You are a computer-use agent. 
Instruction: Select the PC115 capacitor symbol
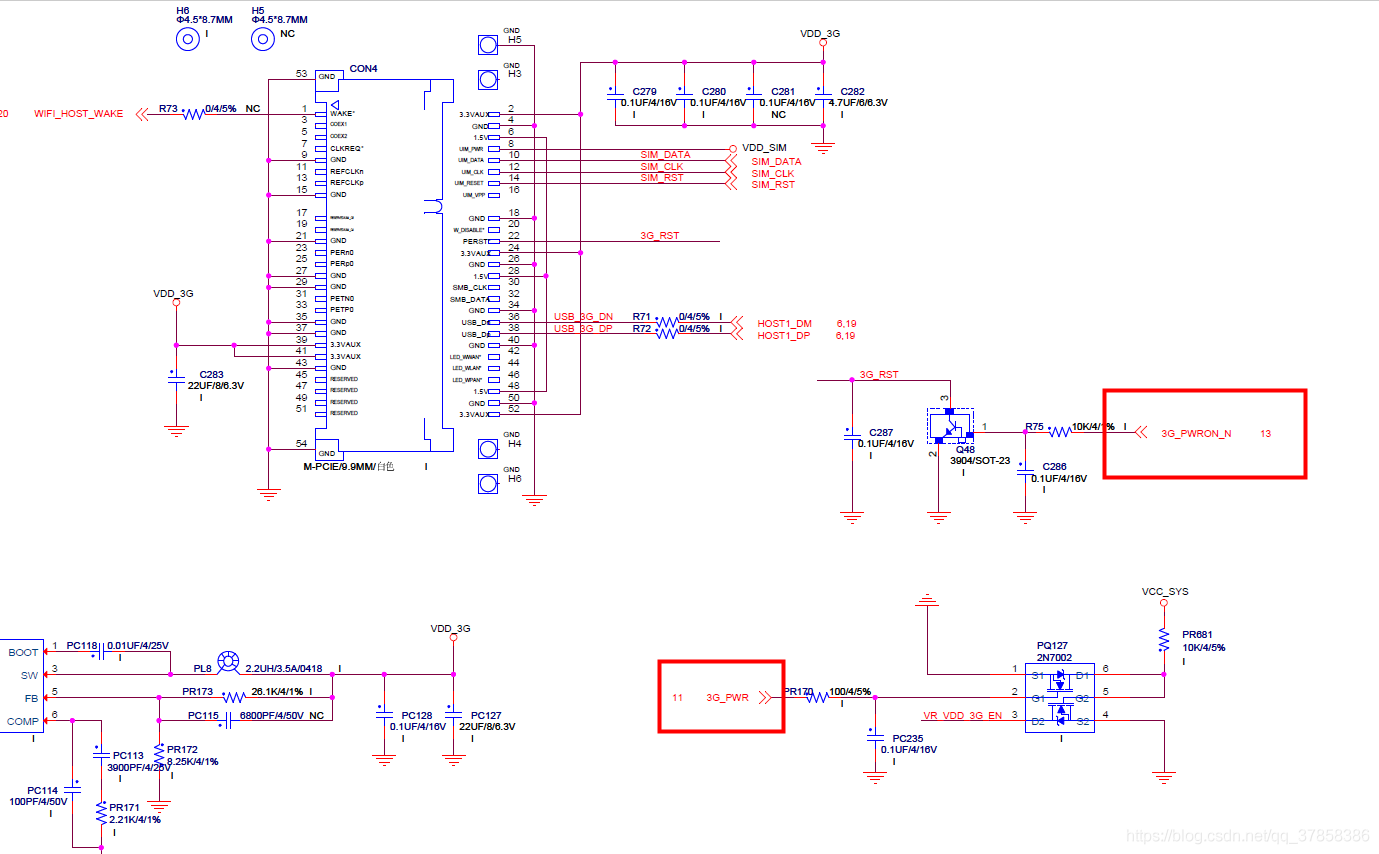click(228, 719)
